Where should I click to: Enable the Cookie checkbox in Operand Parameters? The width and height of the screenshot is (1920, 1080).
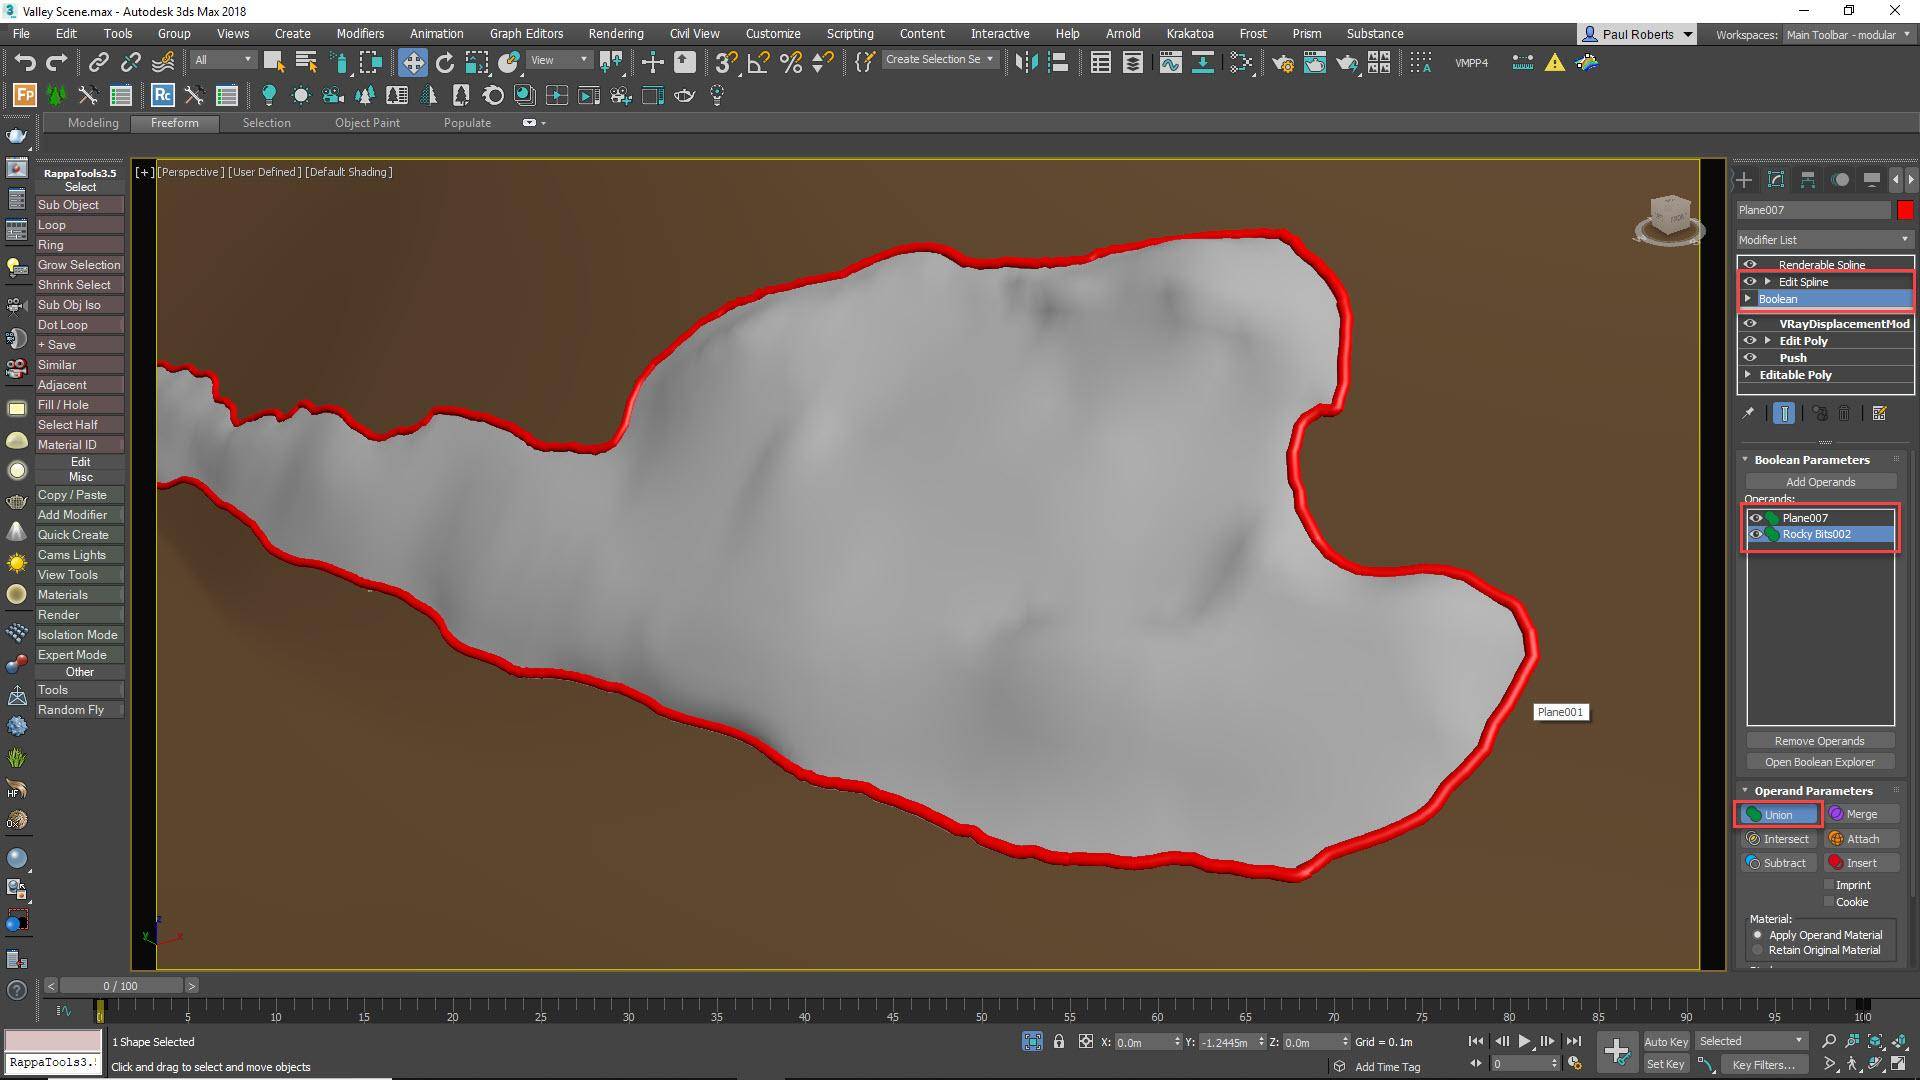point(1830,901)
